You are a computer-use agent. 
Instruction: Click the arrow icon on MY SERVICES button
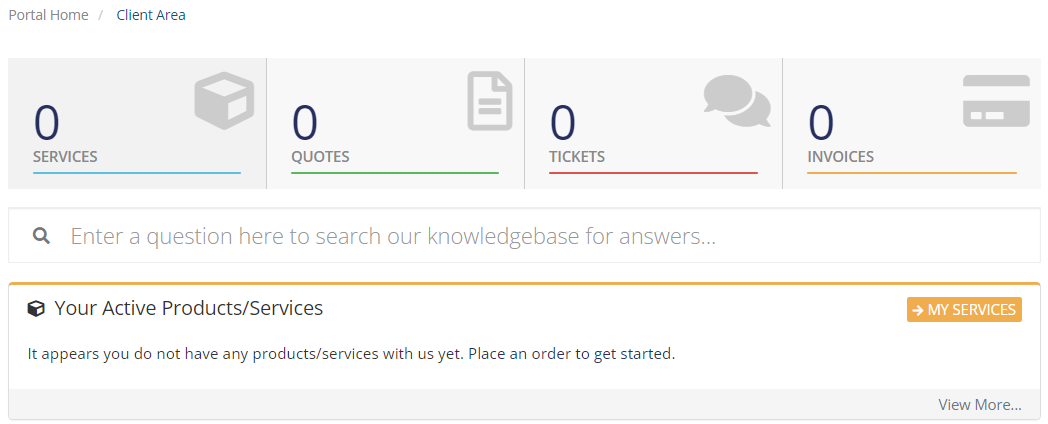click(918, 310)
